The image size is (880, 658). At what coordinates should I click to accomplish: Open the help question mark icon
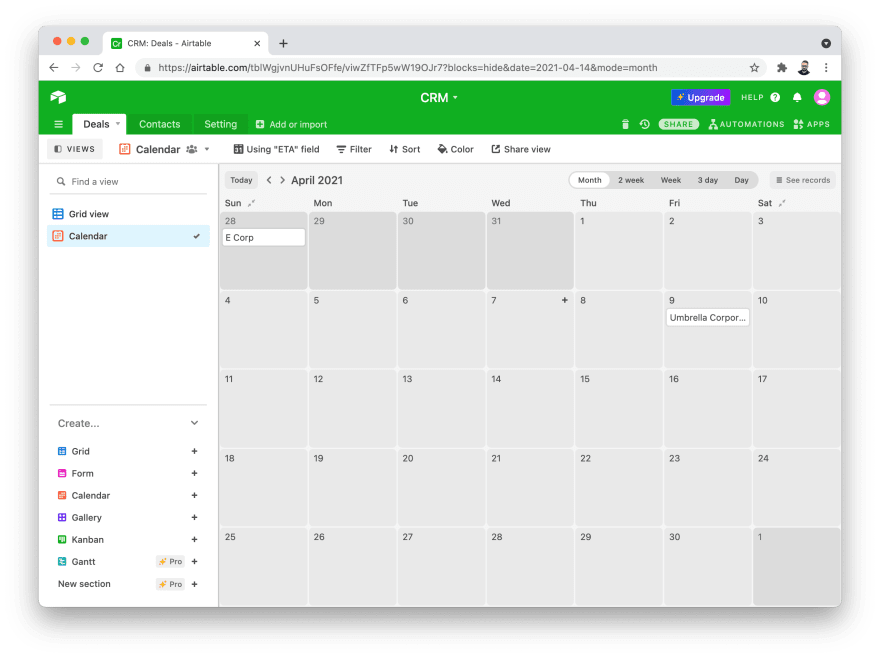tap(775, 97)
